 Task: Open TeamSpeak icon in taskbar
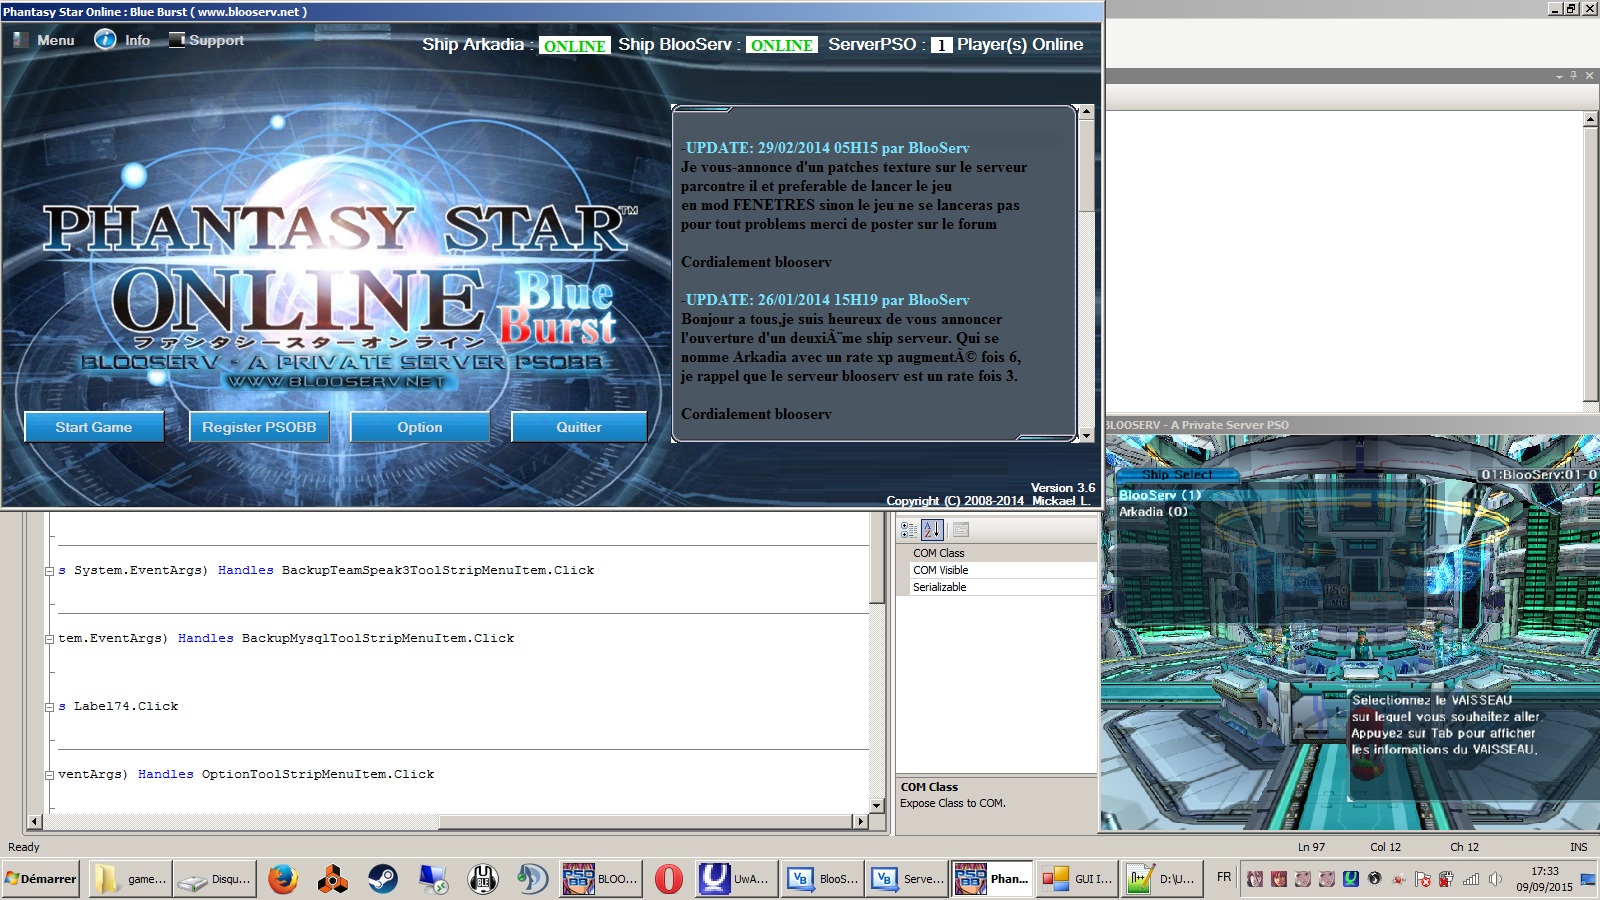pos(533,879)
